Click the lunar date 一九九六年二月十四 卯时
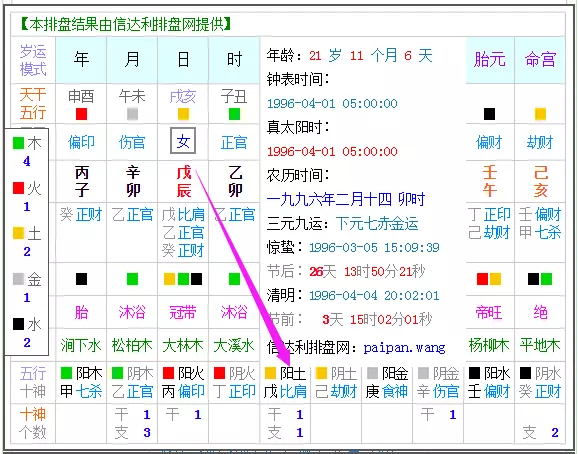This screenshot has height=454, width=578. click(x=346, y=199)
